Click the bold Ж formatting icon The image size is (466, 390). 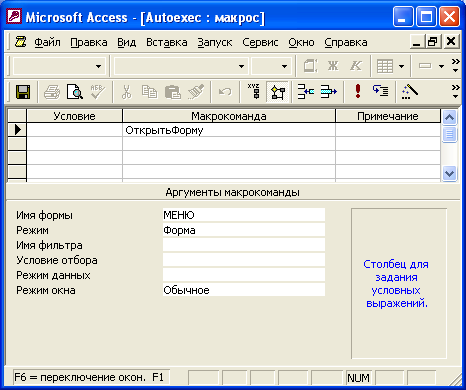[333, 66]
